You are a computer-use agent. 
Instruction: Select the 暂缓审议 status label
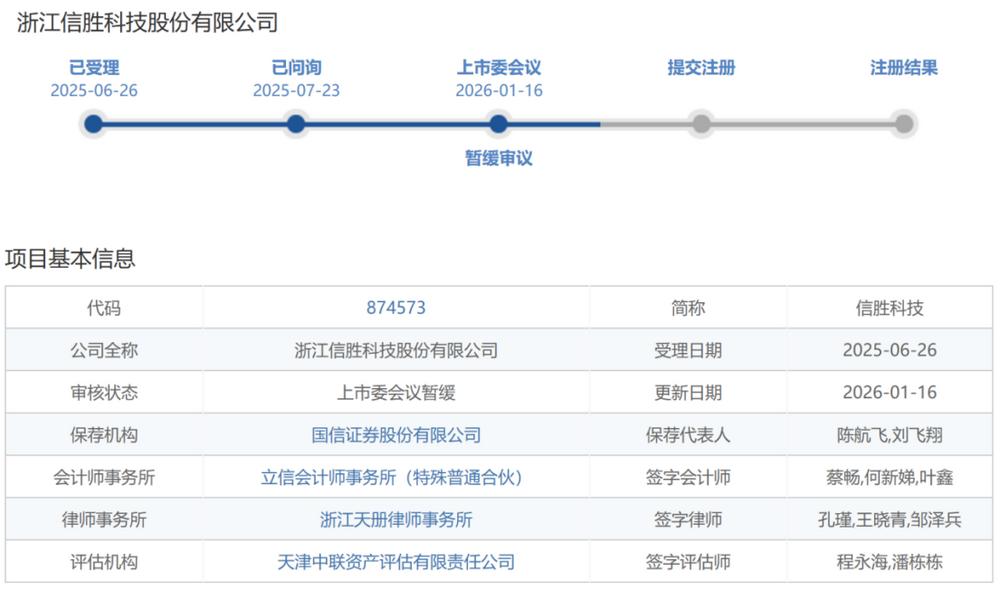click(x=497, y=156)
